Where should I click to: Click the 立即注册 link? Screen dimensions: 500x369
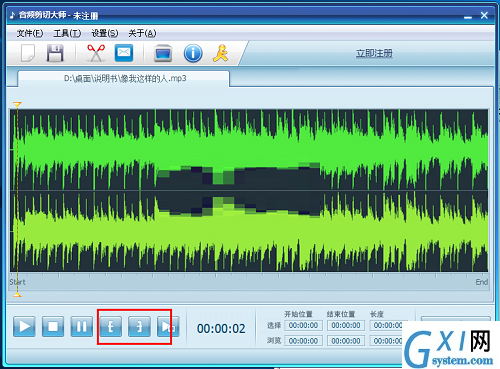[x=374, y=53]
